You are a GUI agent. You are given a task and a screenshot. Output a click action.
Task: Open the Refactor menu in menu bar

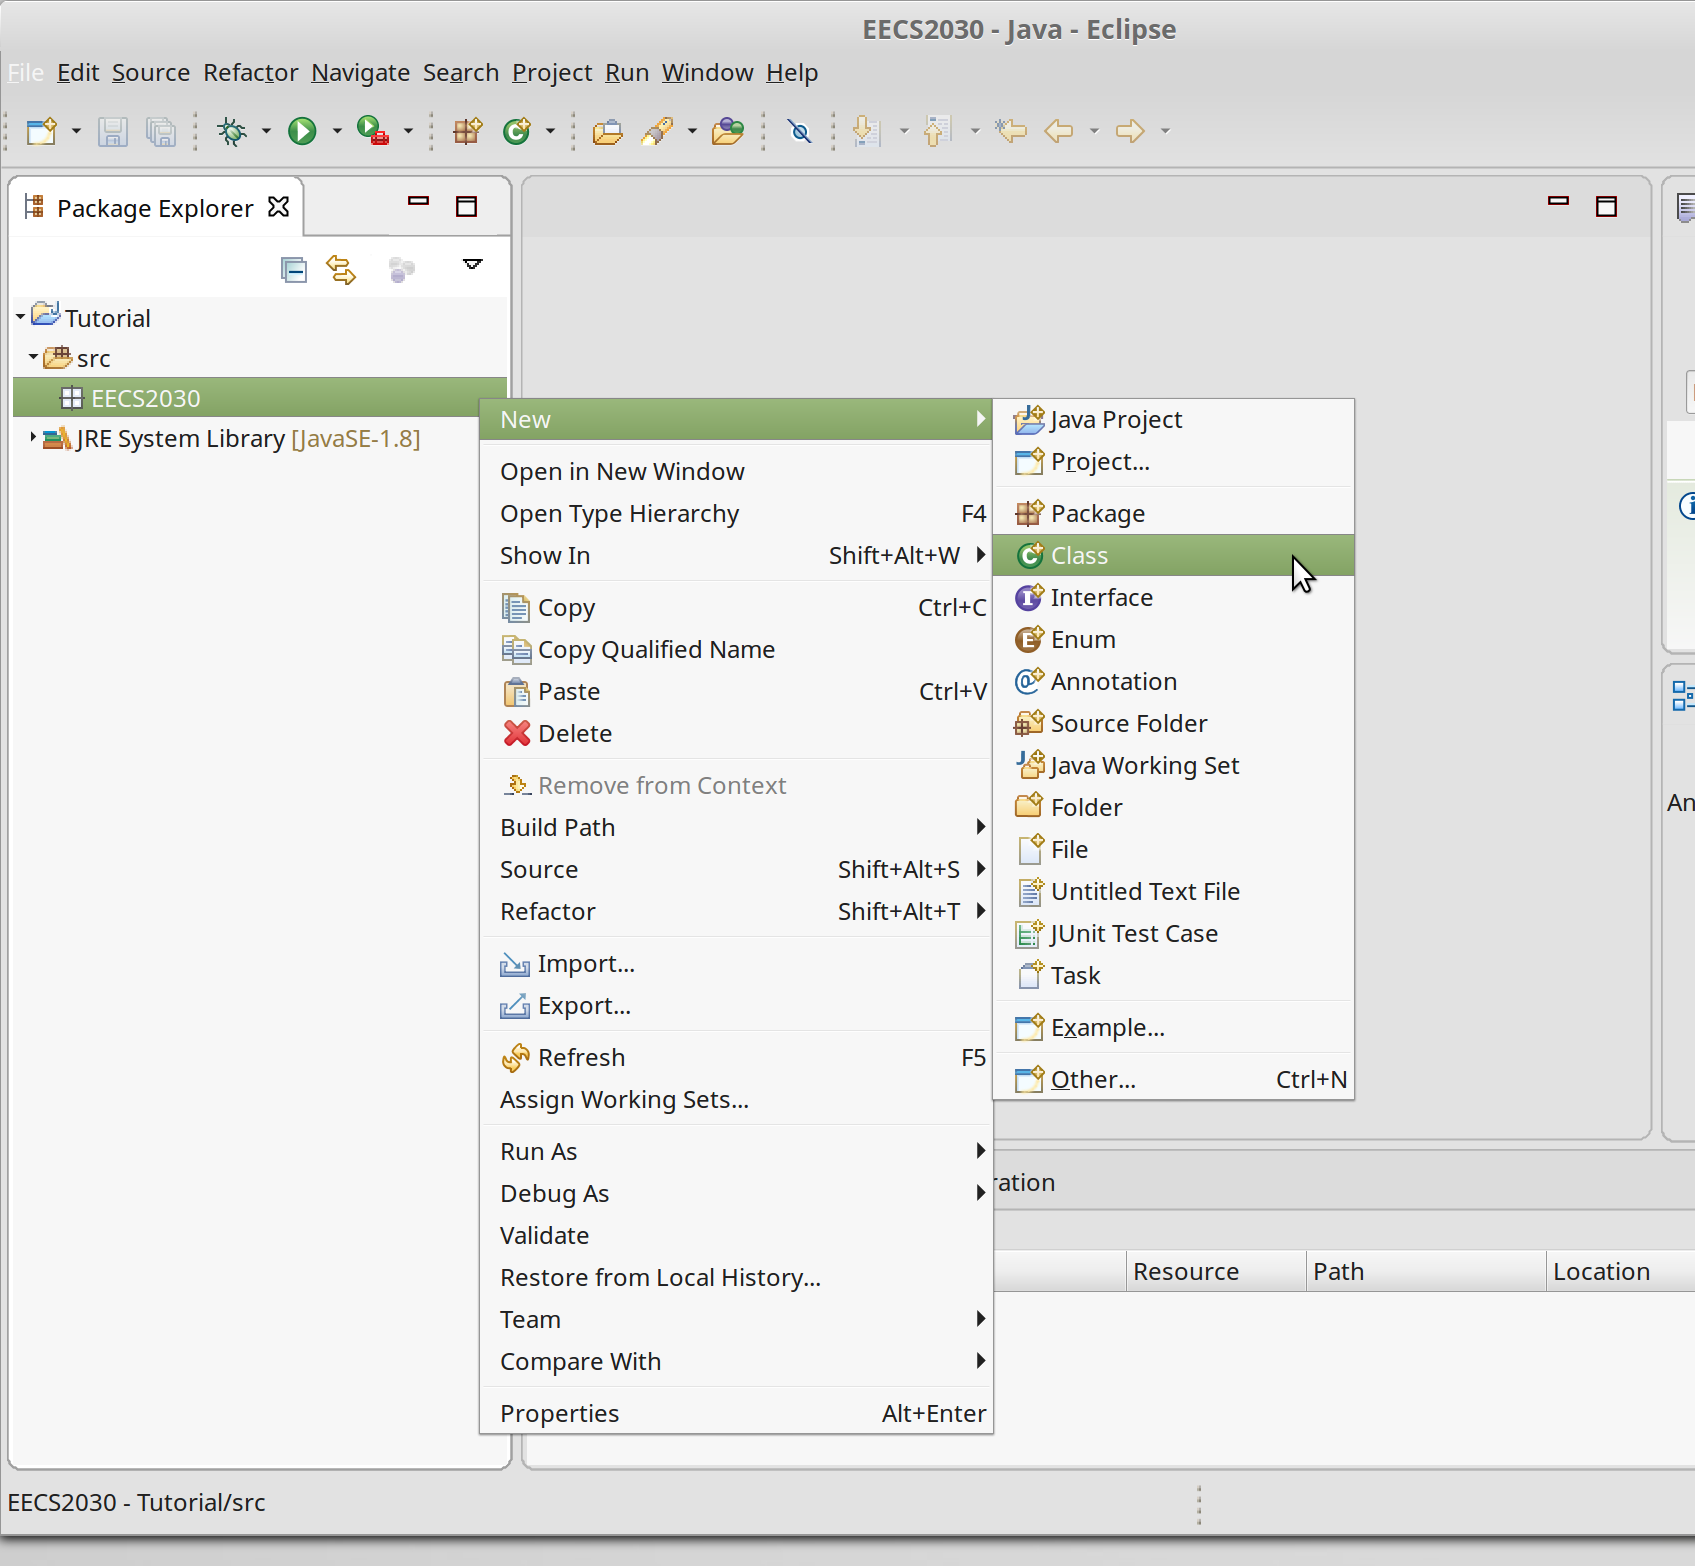click(251, 73)
